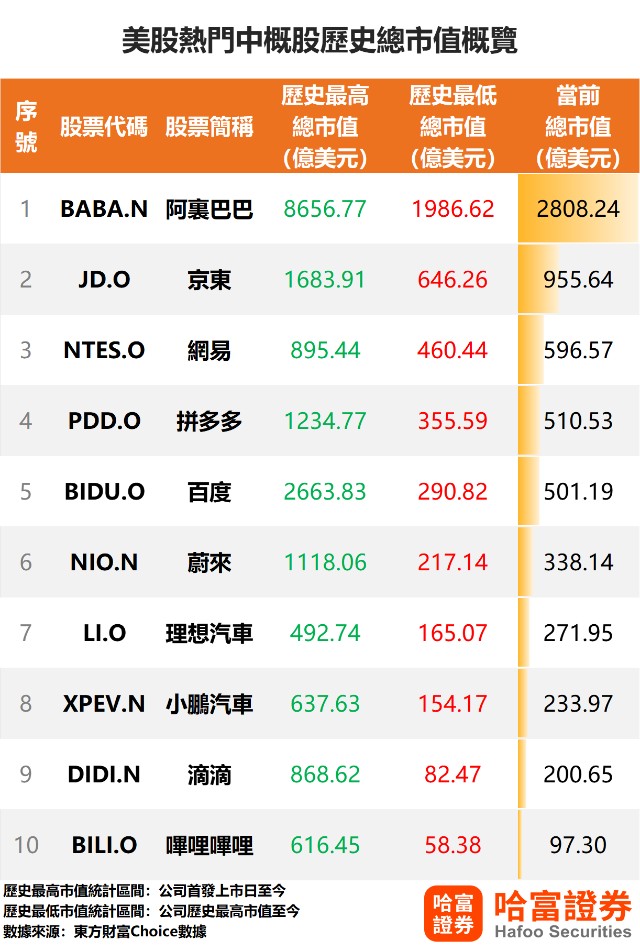
Task: Click the 東方財富Choice數據 source note
Action: point(140,932)
